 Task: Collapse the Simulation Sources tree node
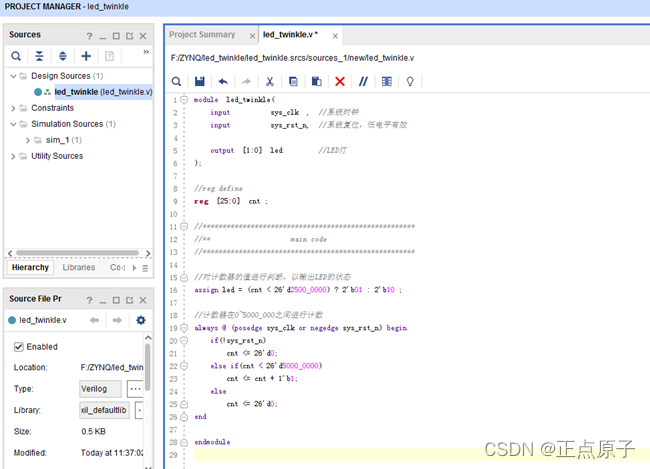(x=13, y=124)
